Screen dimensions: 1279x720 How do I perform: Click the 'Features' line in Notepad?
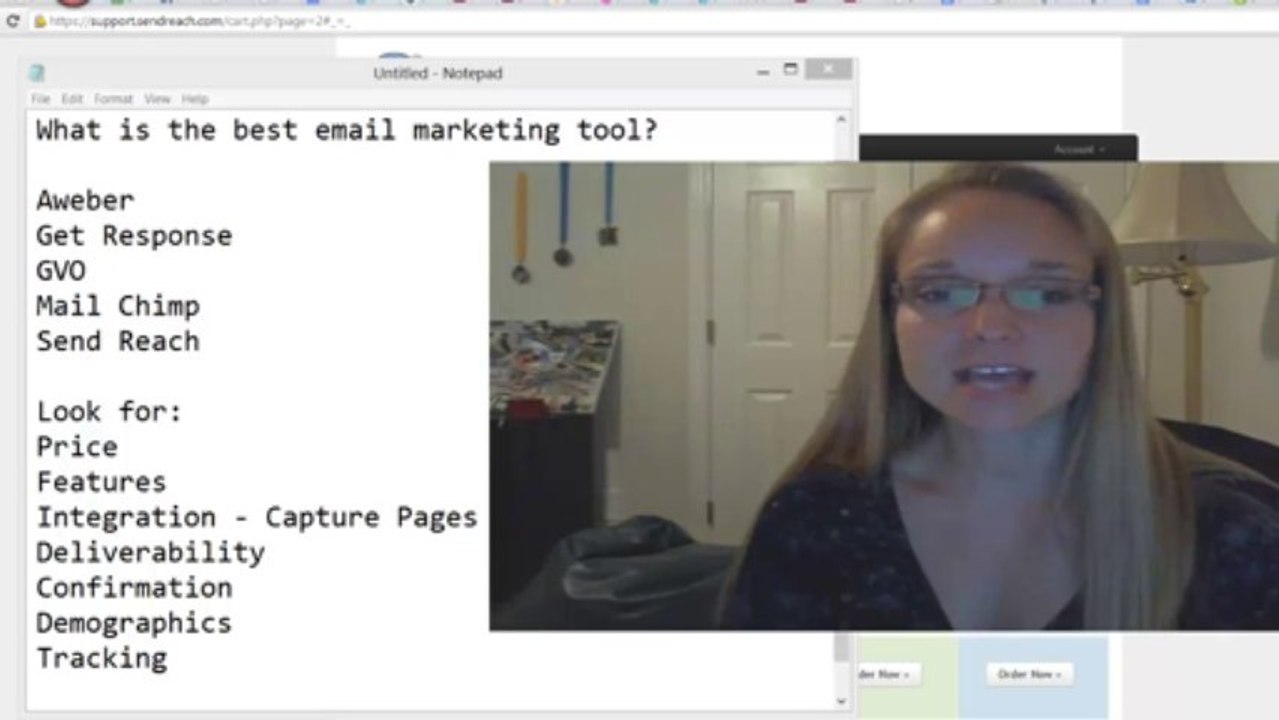pyautogui.click(x=101, y=481)
